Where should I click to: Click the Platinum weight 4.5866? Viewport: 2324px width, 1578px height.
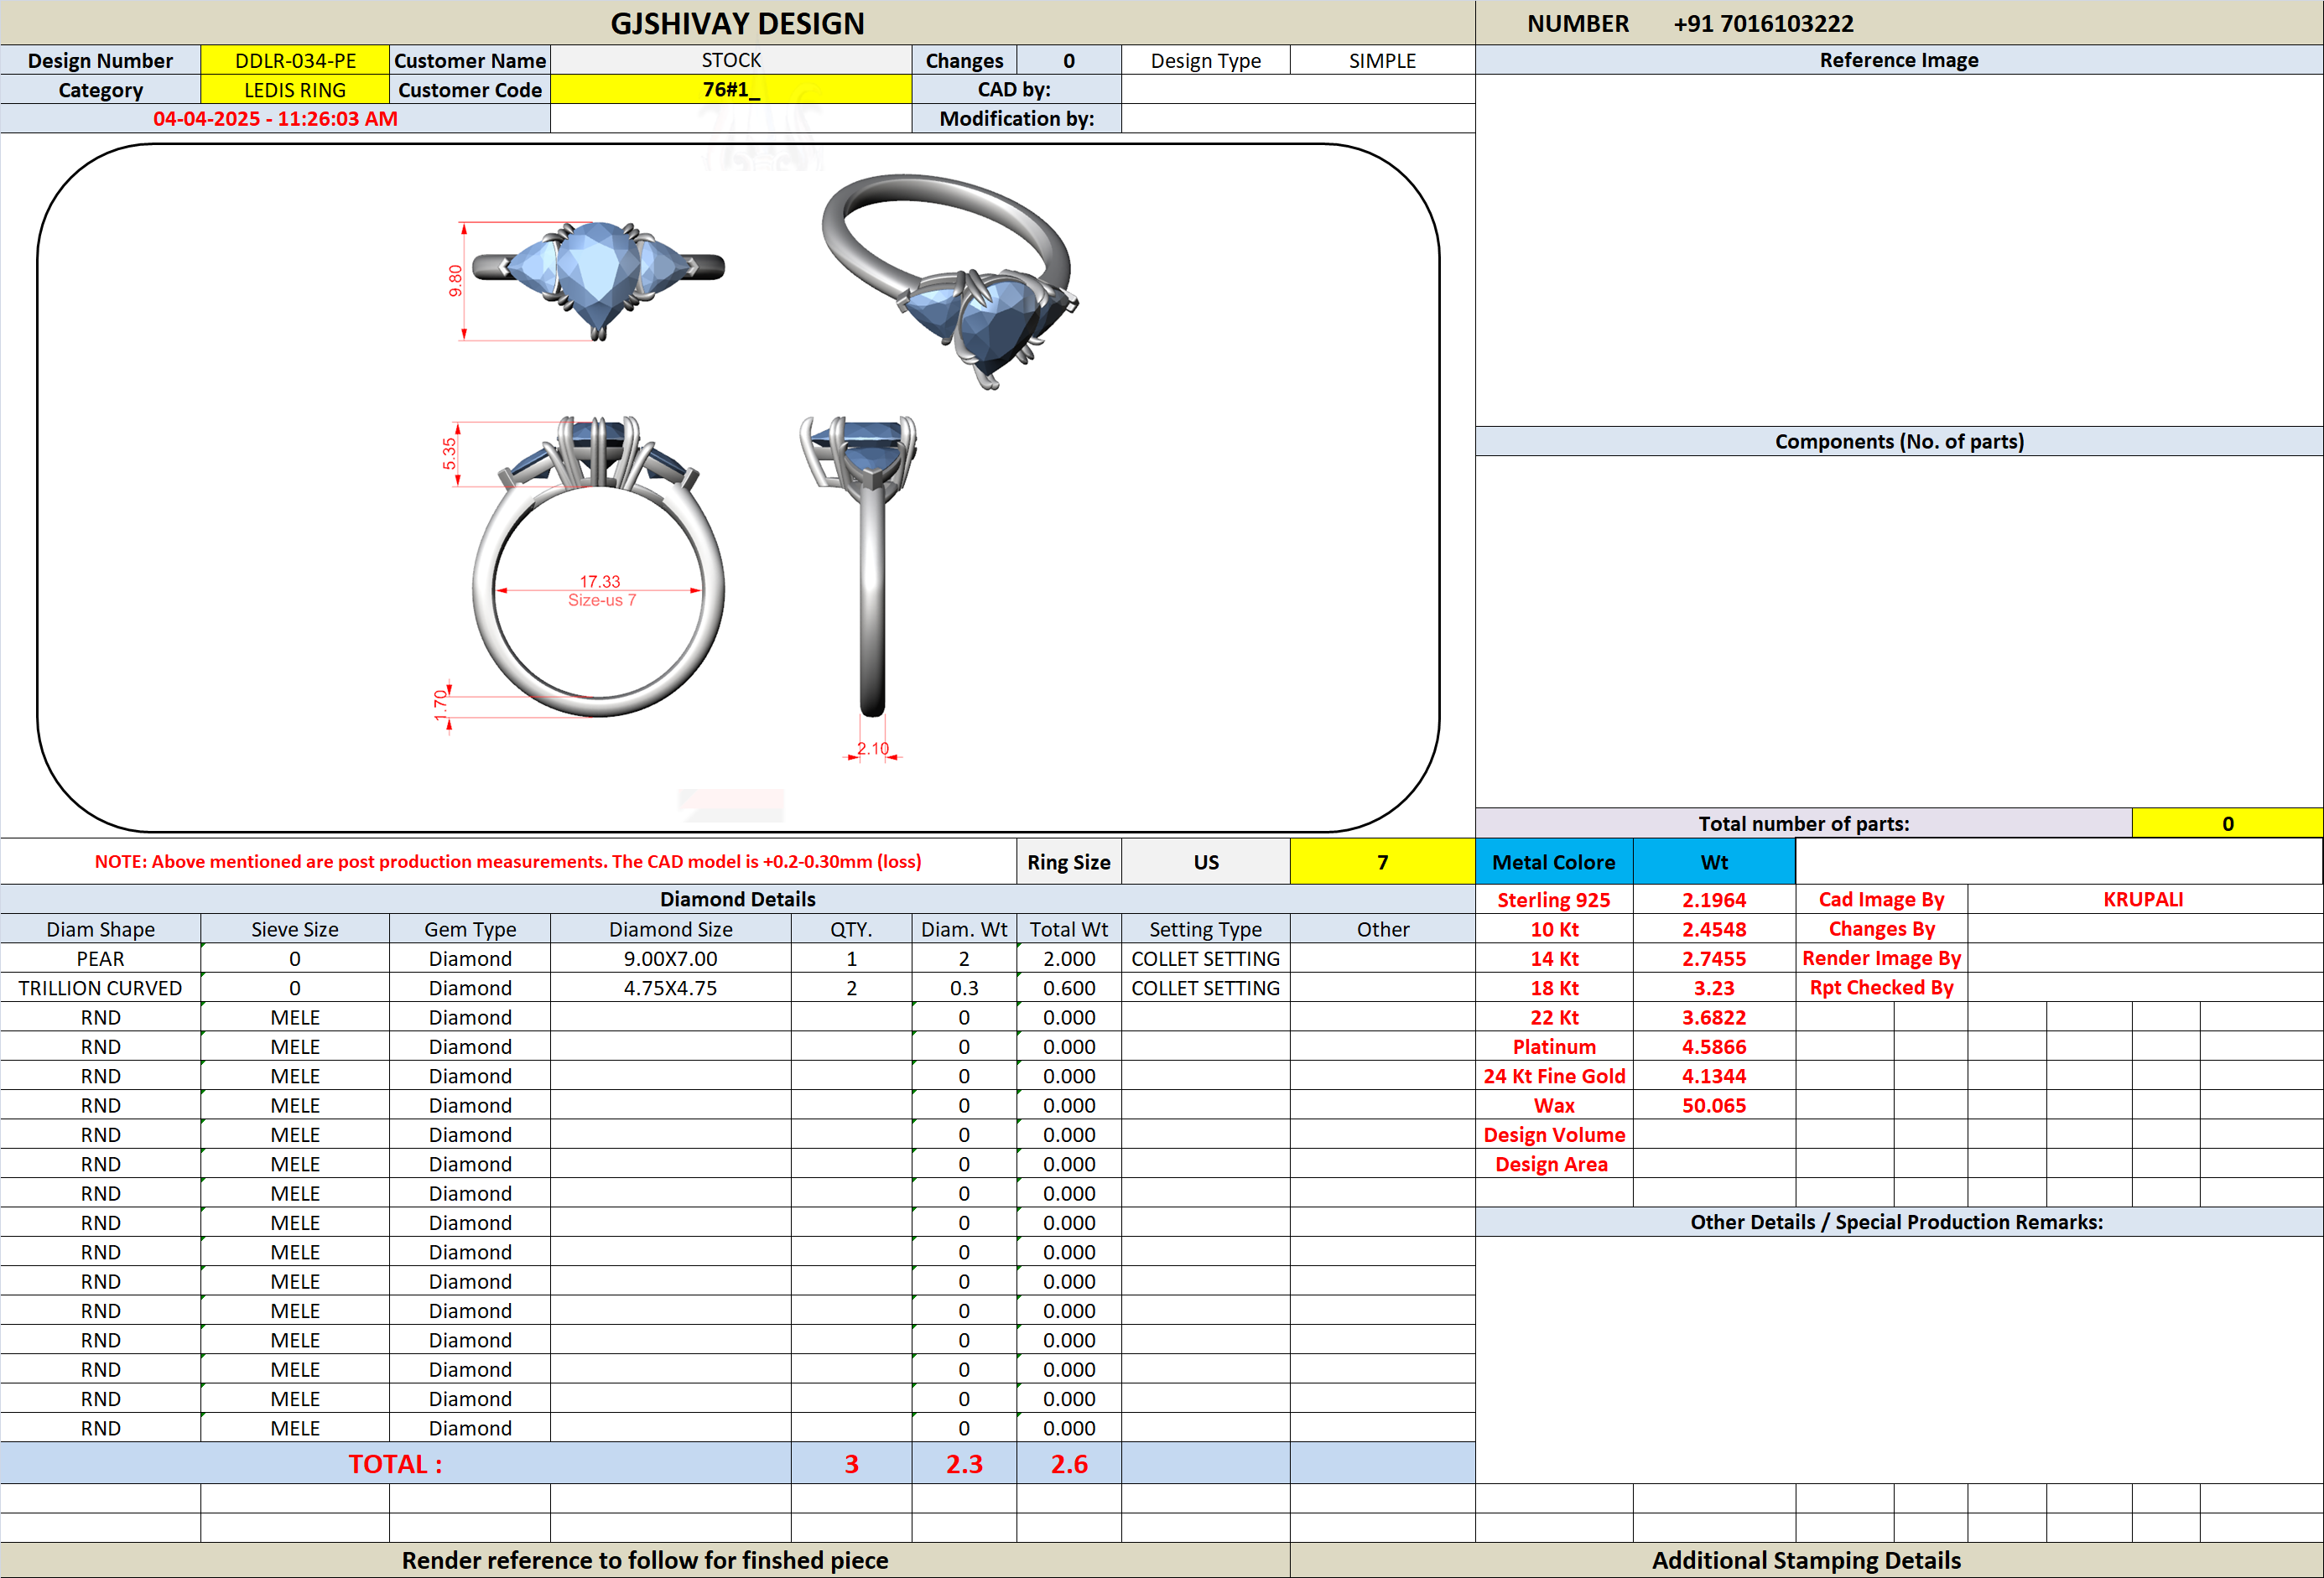point(1714,1047)
